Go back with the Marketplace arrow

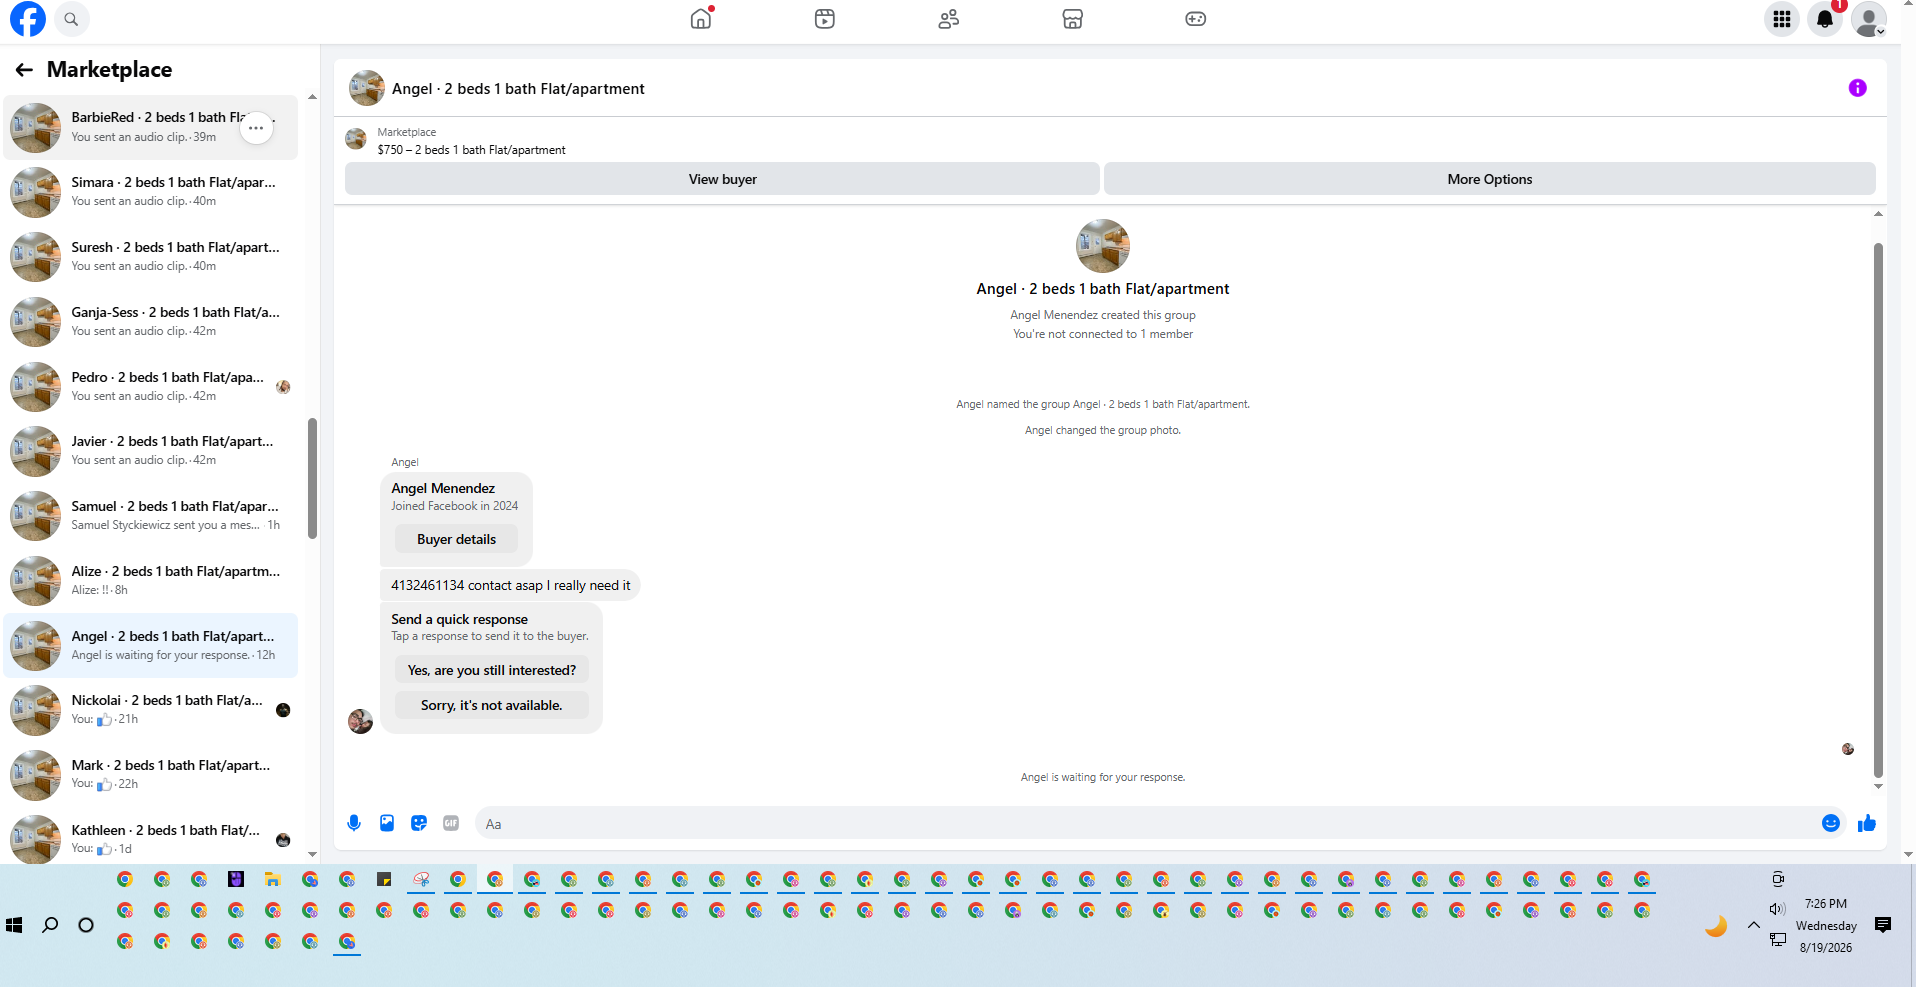(24, 70)
